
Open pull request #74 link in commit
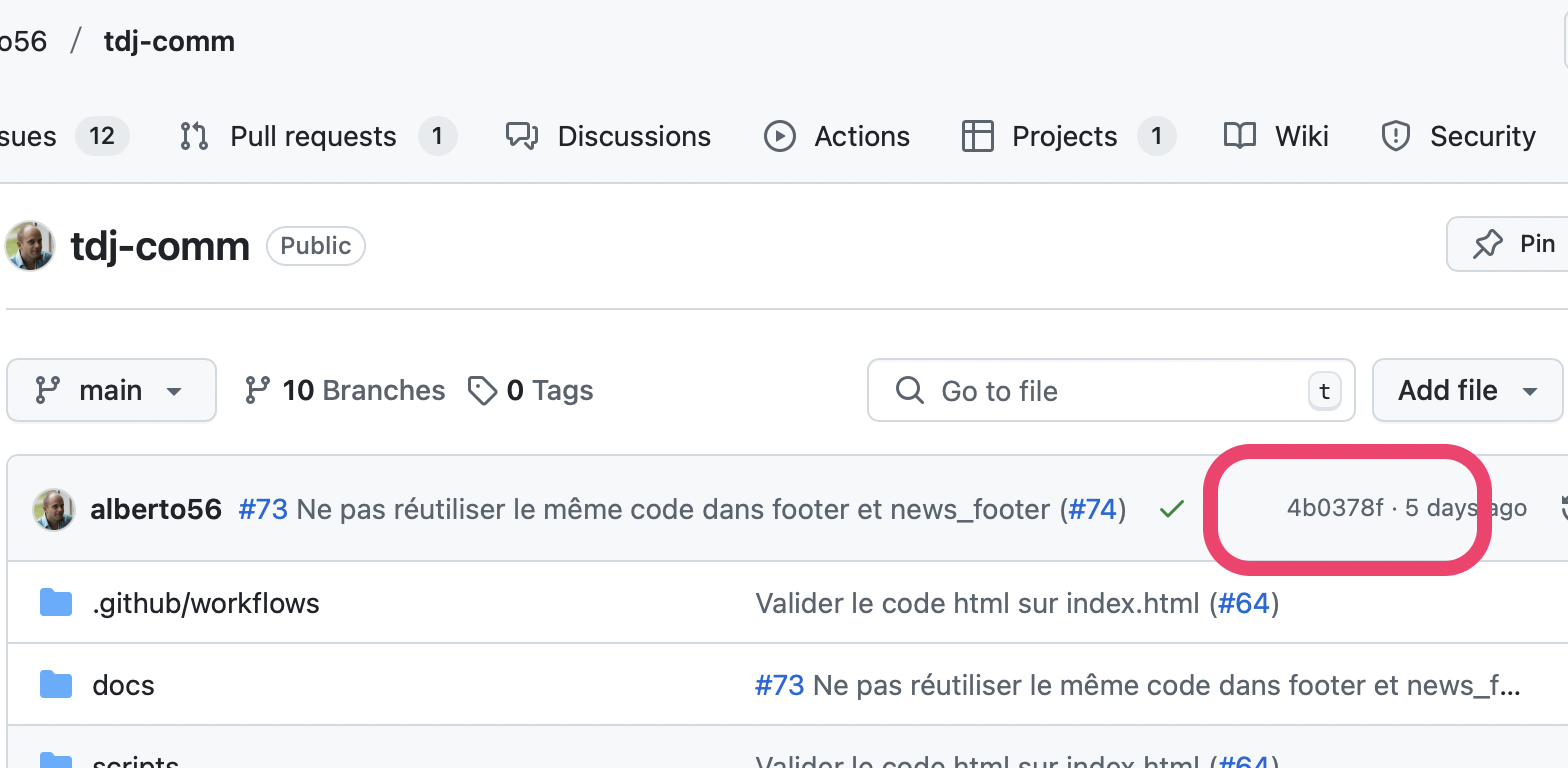click(1093, 510)
